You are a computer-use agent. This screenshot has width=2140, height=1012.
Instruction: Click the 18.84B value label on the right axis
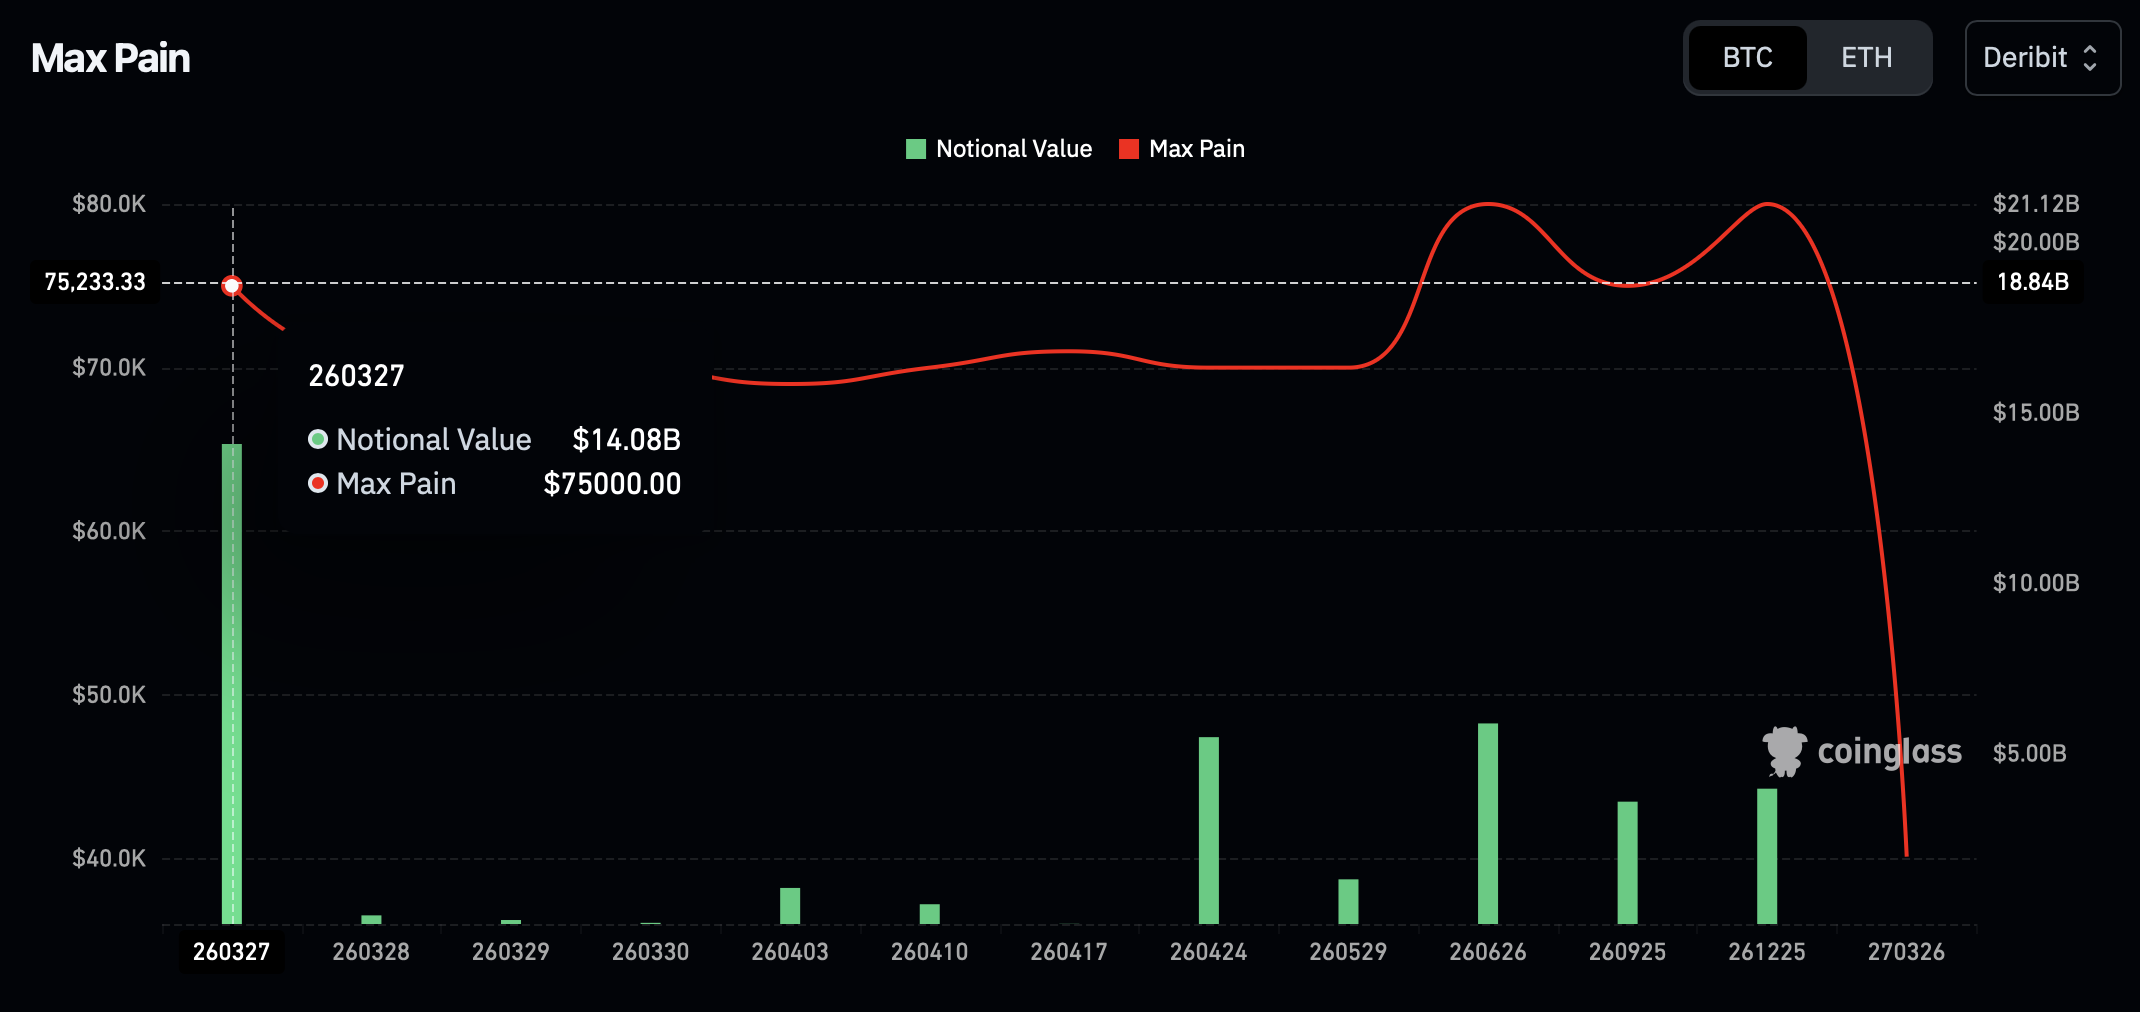point(2034,282)
